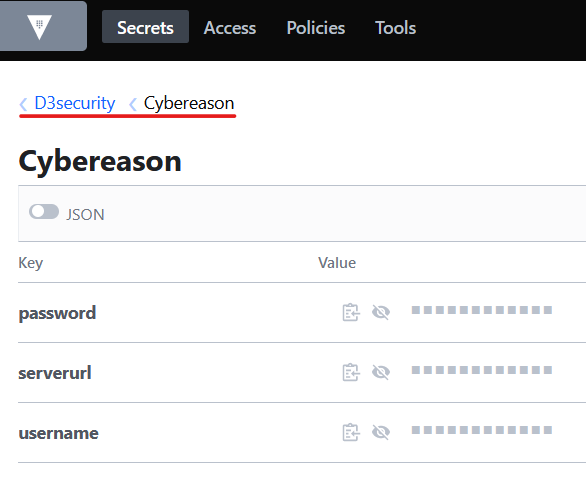This screenshot has width=586, height=477.
Task: Reveal the masked password value
Action: pos(381,312)
